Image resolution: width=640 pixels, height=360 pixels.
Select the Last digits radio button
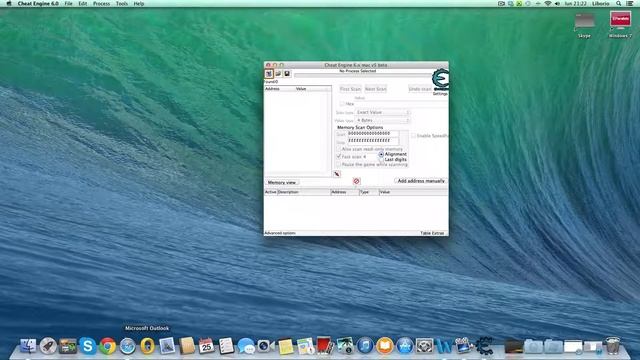coord(381,160)
